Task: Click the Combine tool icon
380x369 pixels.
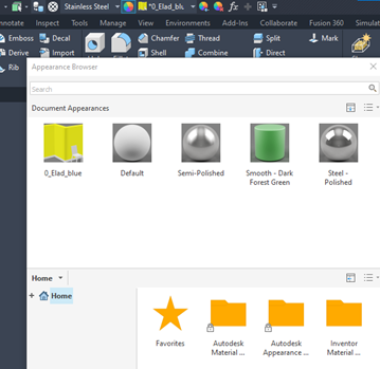Action: coord(190,53)
